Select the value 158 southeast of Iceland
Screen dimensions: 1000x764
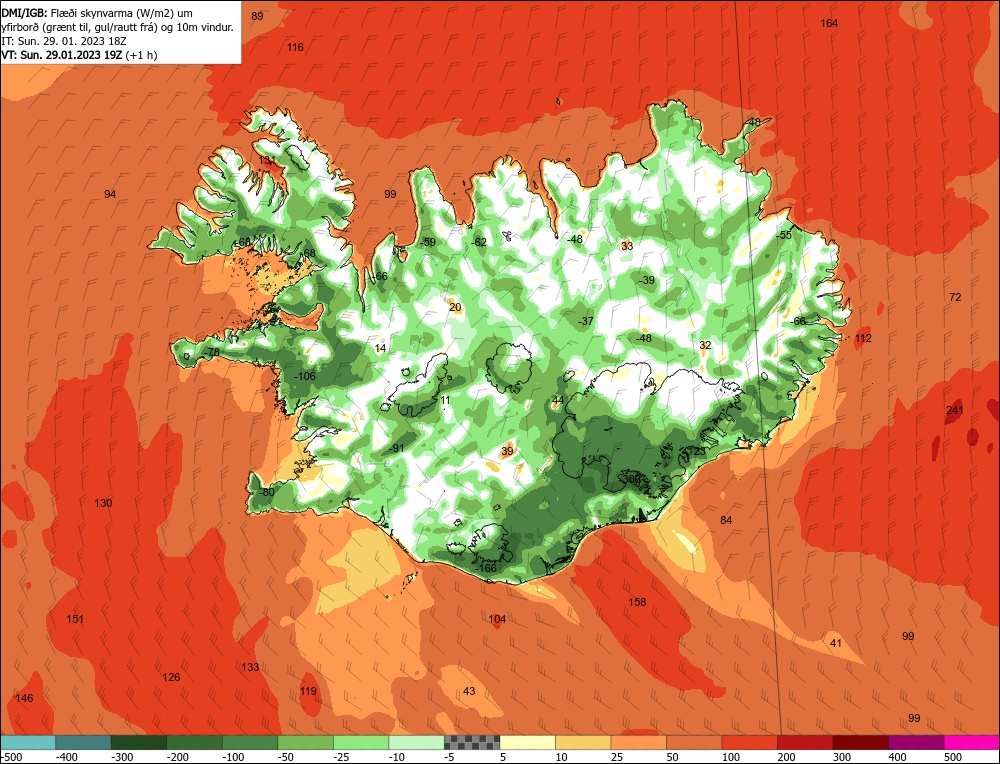pyautogui.click(x=637, y=602)
